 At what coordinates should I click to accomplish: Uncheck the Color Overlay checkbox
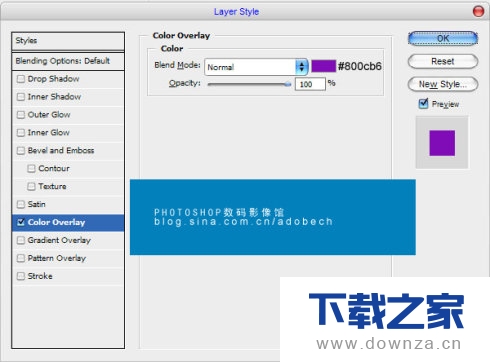pyautogui.click(x=21, y=222)
